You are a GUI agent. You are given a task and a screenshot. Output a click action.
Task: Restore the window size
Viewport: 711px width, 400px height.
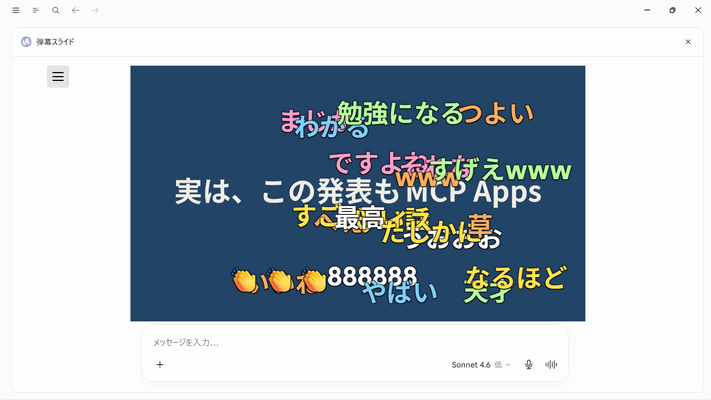pos(672,10)
